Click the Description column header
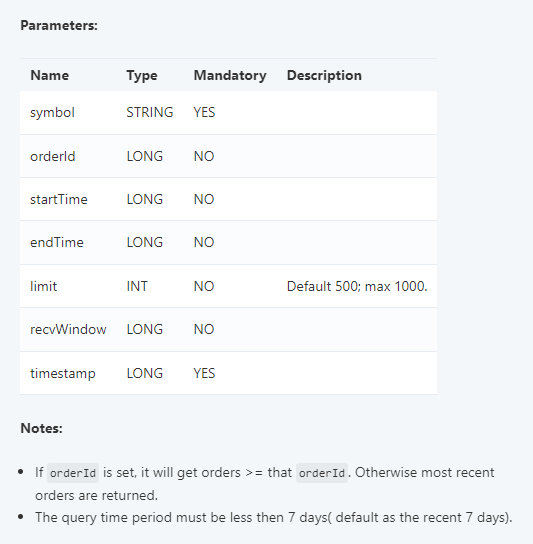533x544 pixels. tap(324, 75)
